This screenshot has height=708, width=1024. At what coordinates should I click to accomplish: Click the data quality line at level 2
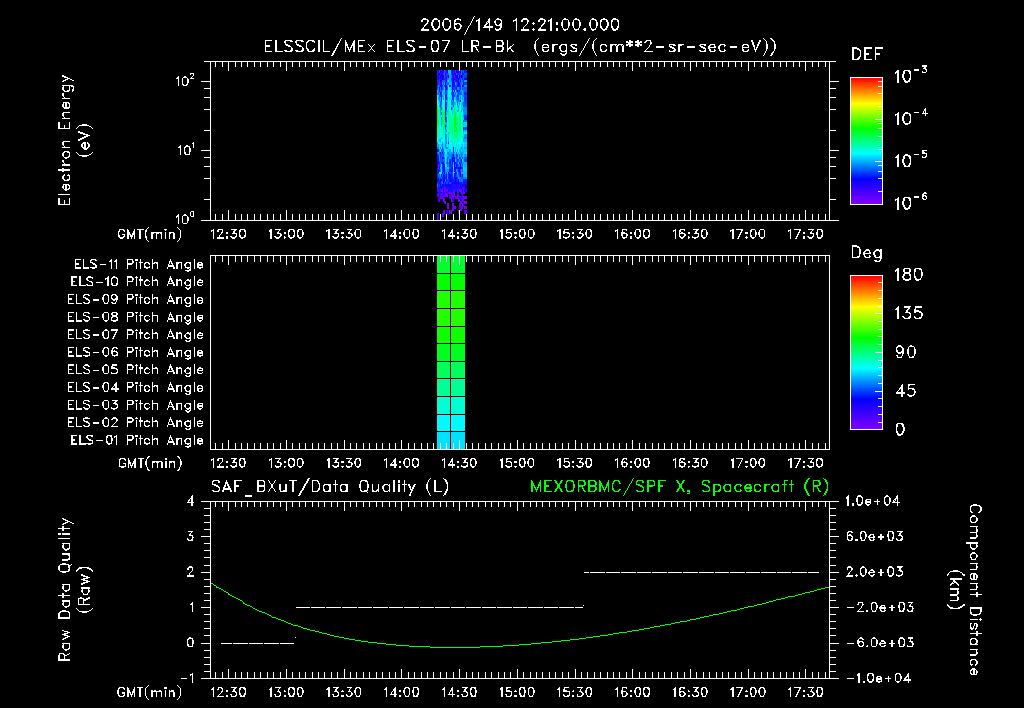(701, 572)
